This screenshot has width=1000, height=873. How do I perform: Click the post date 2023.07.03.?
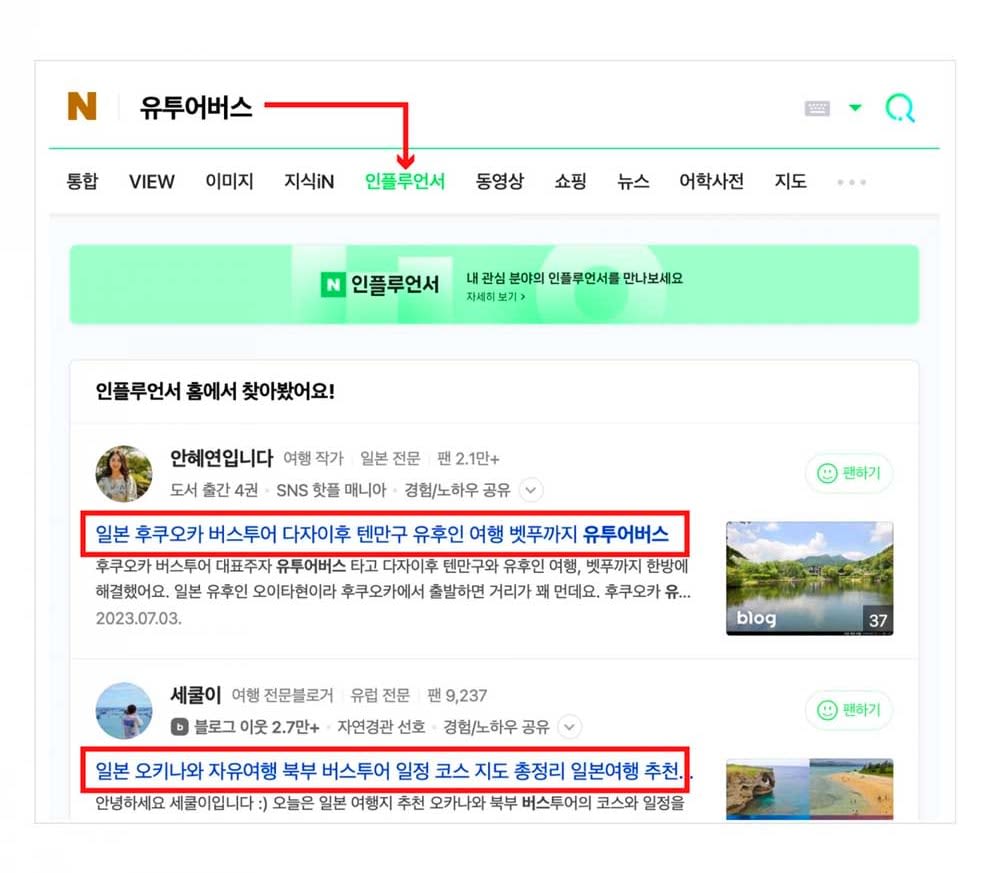click(138, 619)
